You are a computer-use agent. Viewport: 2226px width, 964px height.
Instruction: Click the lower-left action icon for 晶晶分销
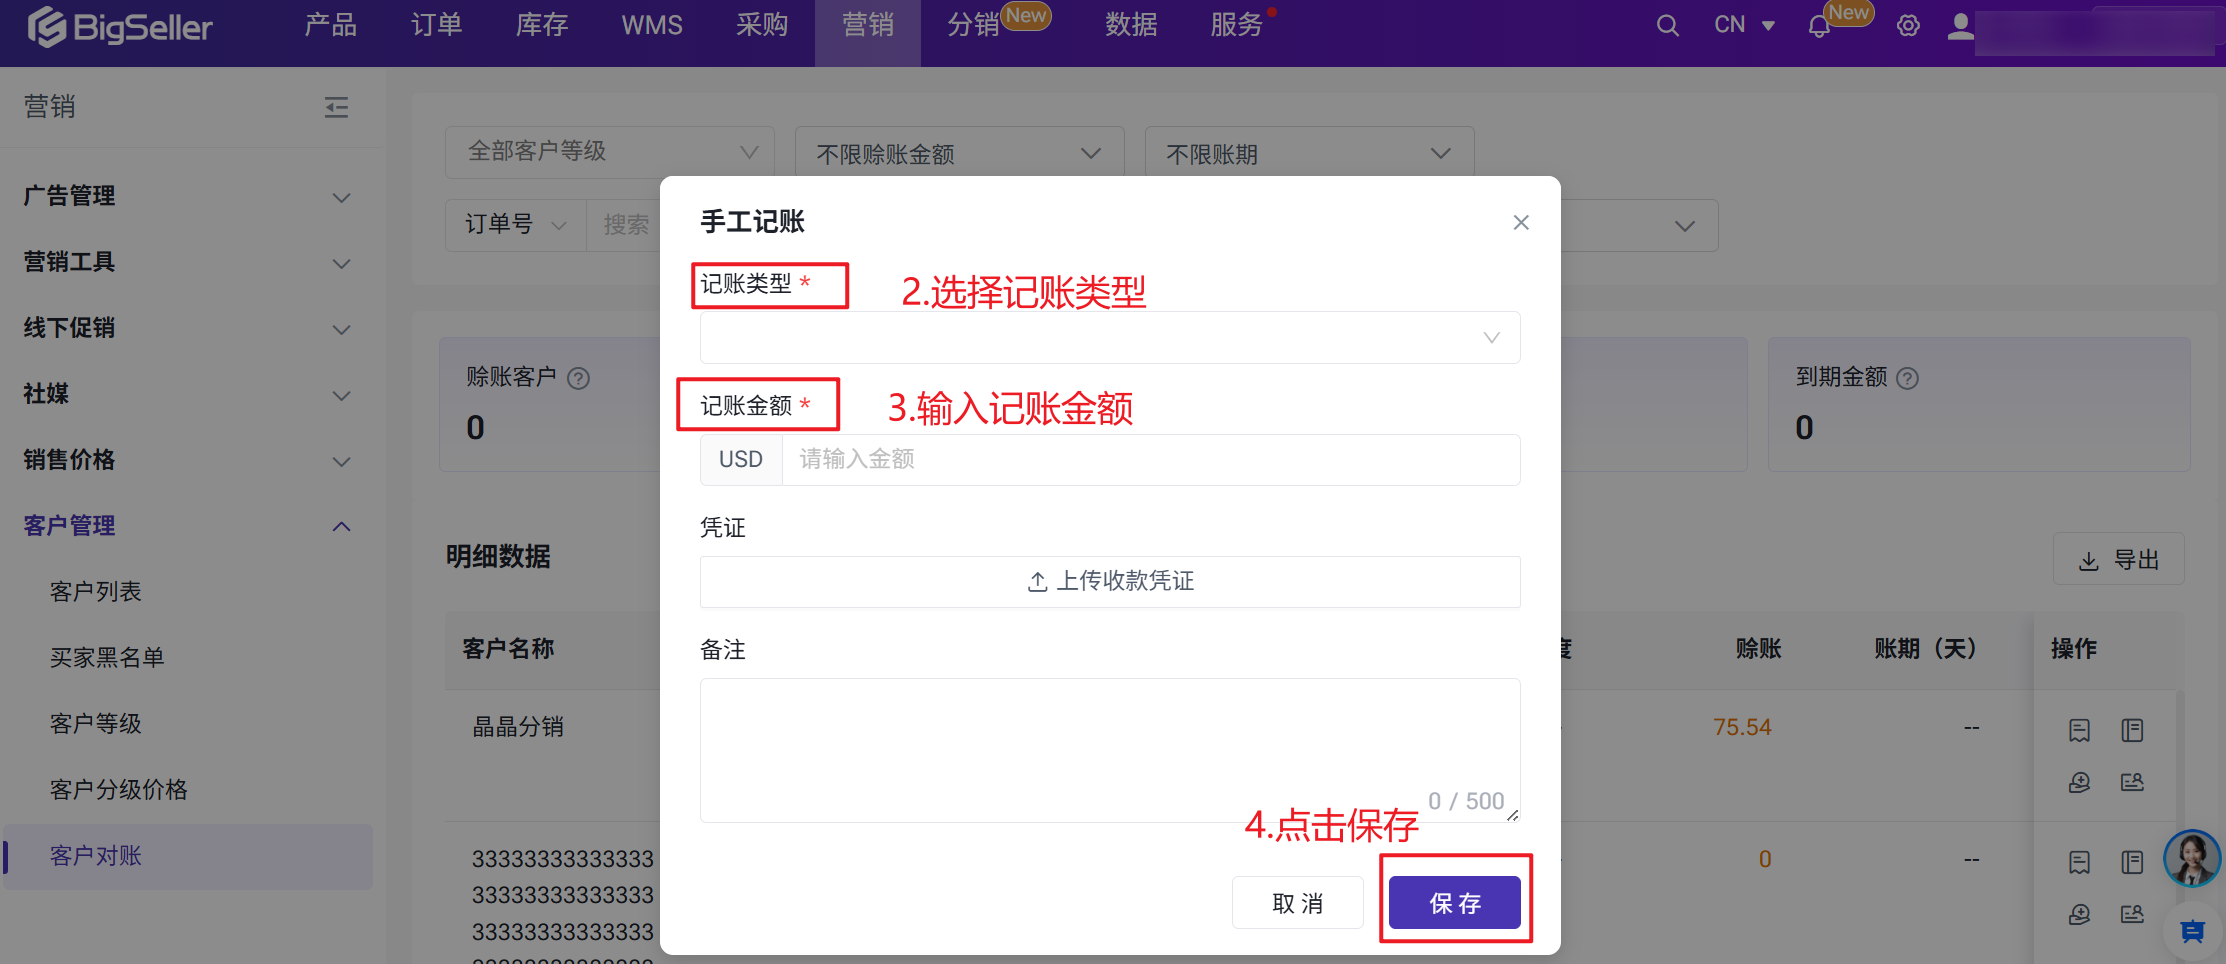pos(2080,782)
